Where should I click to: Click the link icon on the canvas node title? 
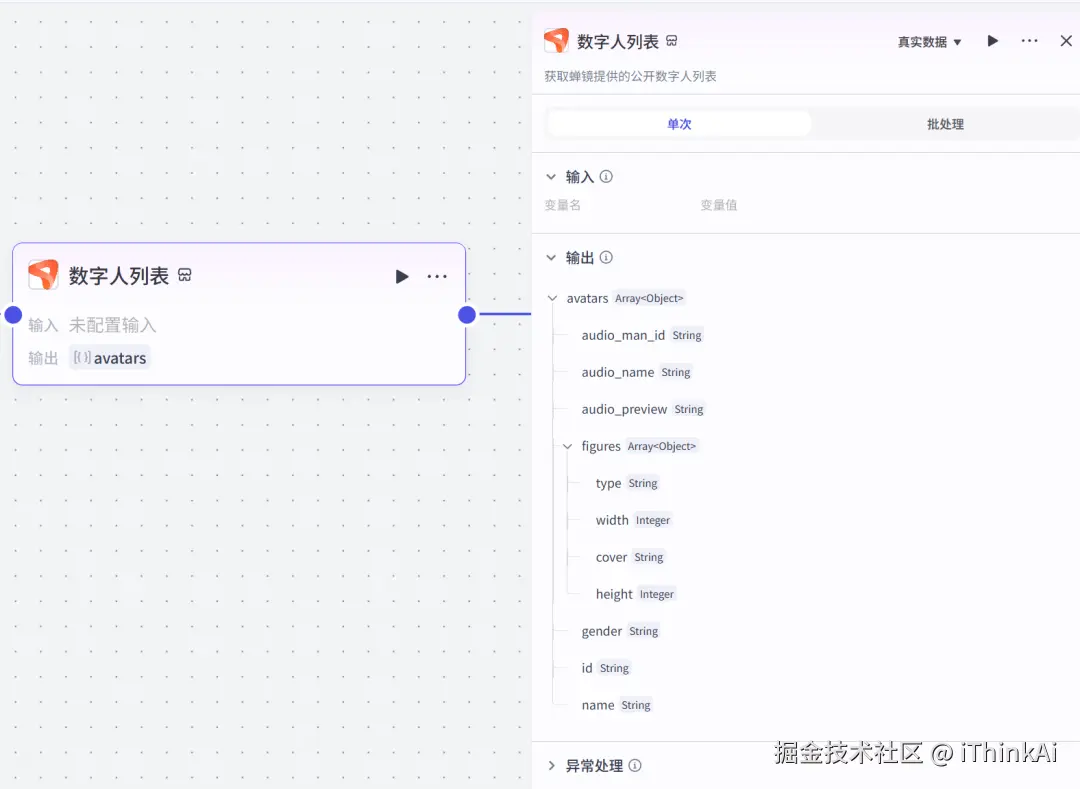click(184, 274)
